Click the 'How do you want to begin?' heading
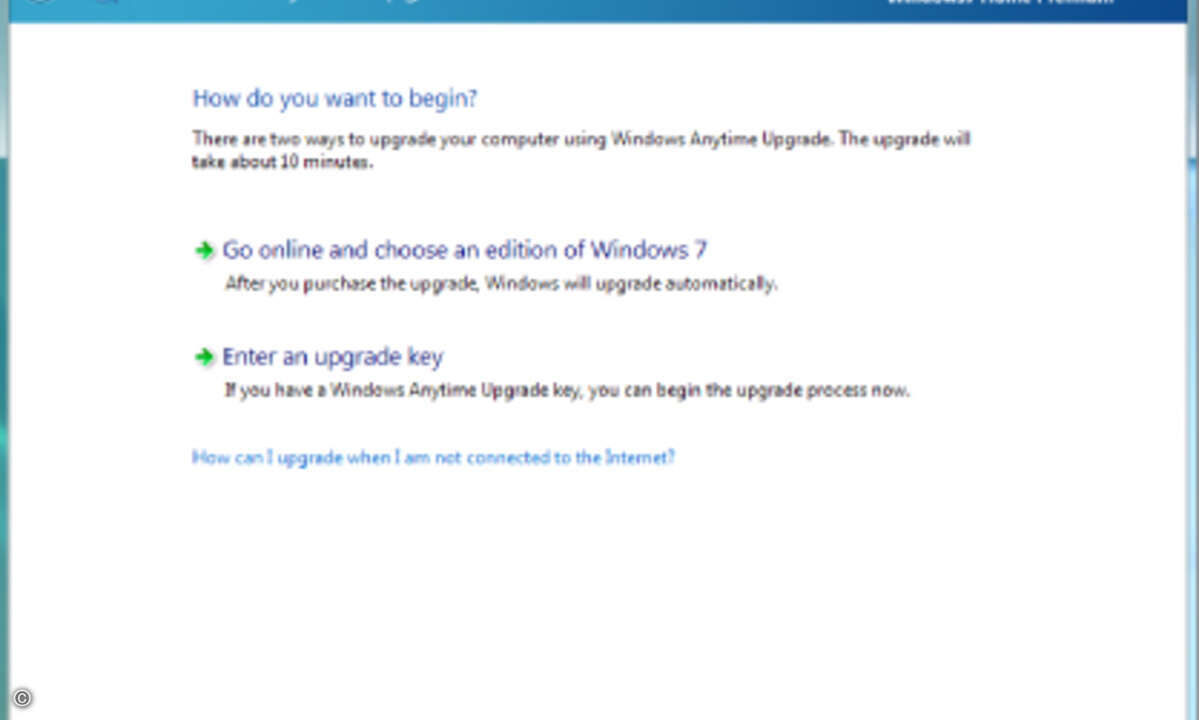This screenshot has width=1199, height=720. point(334,99)
